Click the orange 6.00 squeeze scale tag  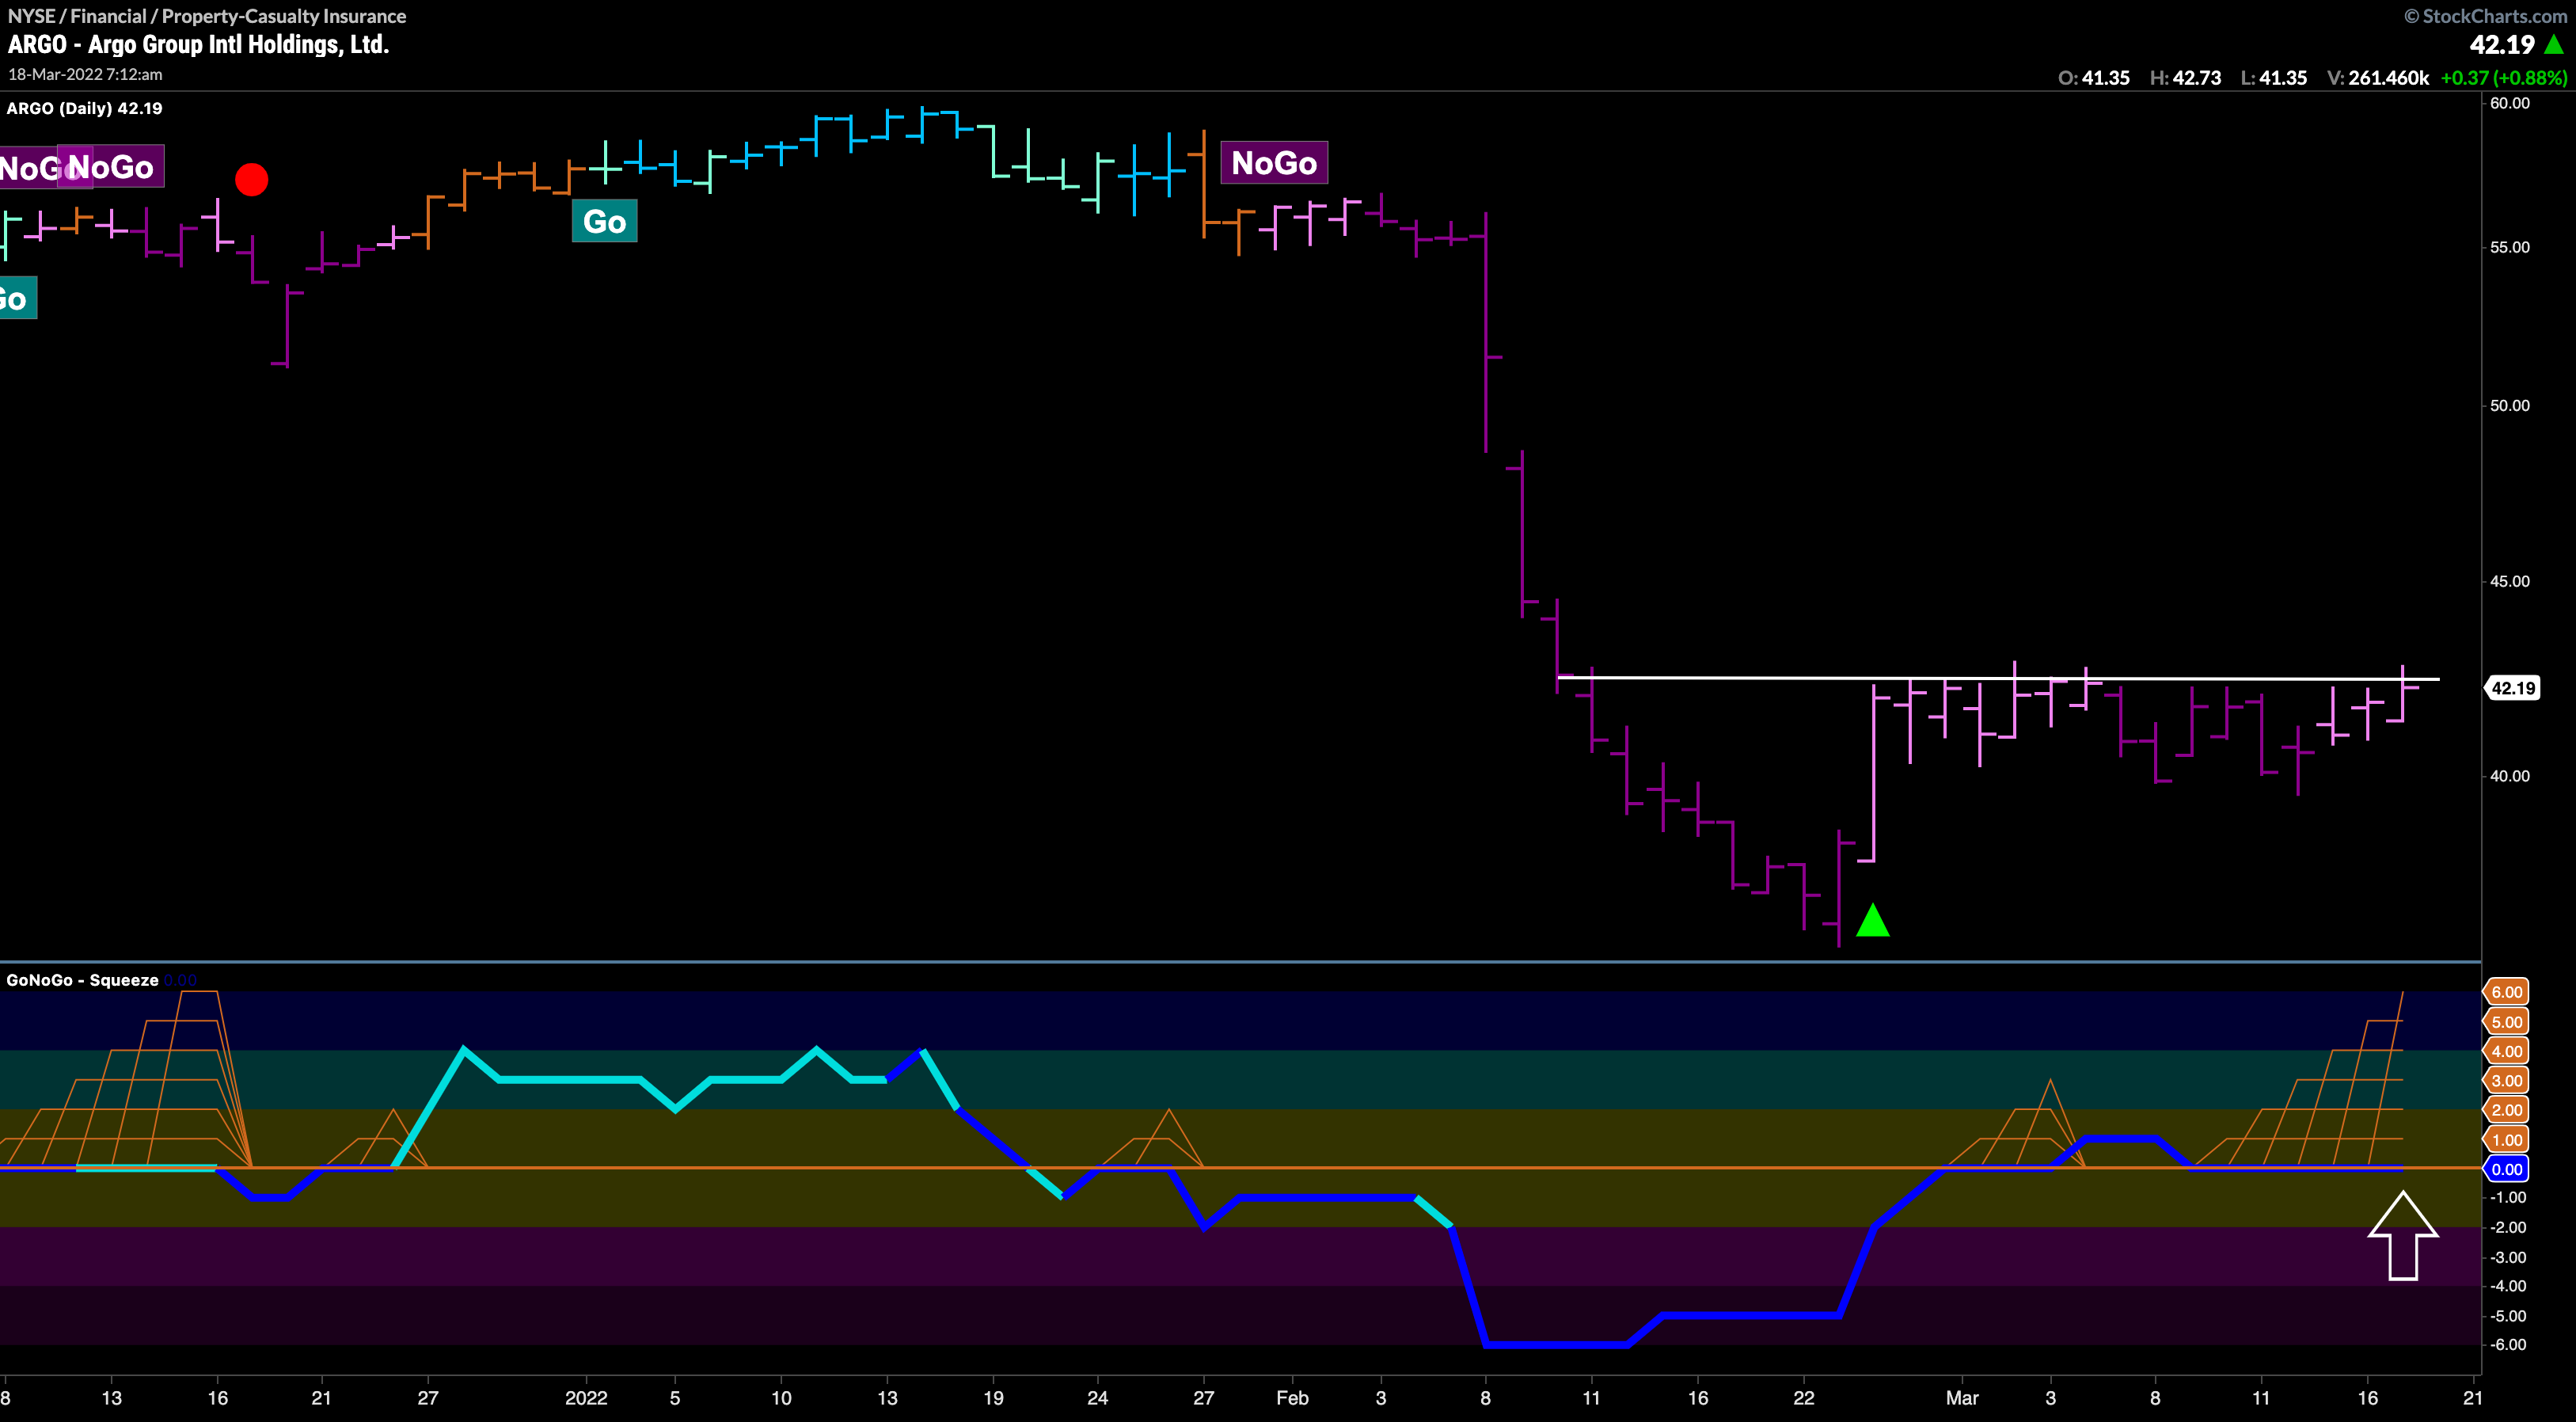pos(2507,992)
